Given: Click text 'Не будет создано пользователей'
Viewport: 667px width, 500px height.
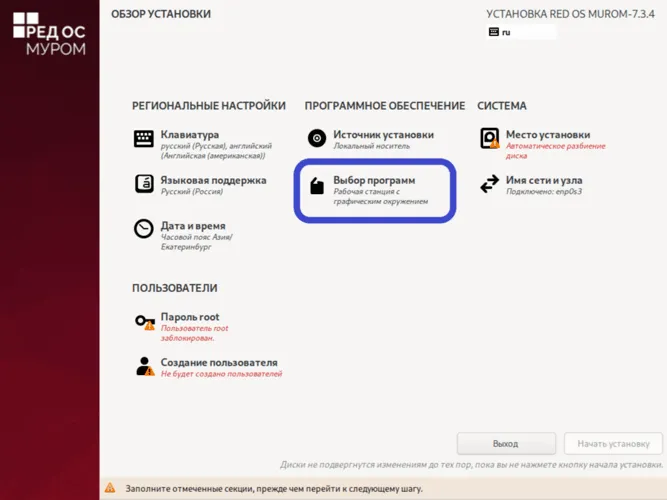Looking at the screenshot, I should 221,374.
